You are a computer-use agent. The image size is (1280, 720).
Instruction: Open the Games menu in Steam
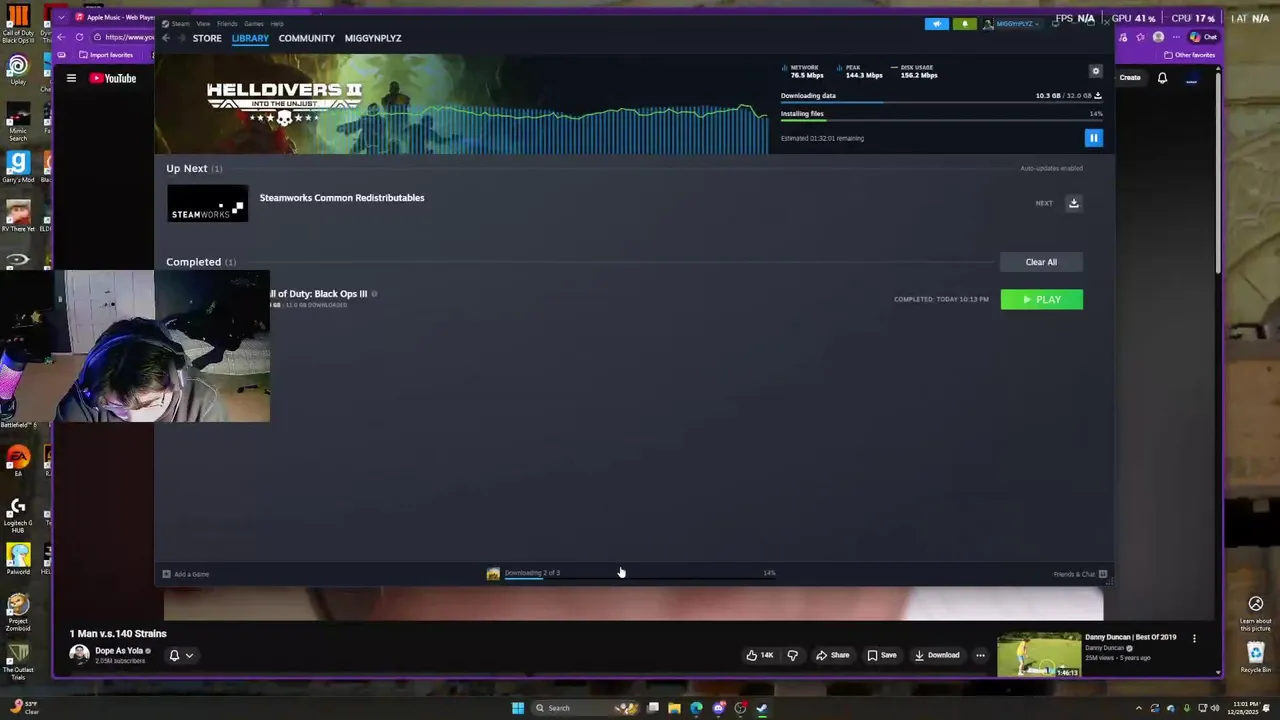254,23
